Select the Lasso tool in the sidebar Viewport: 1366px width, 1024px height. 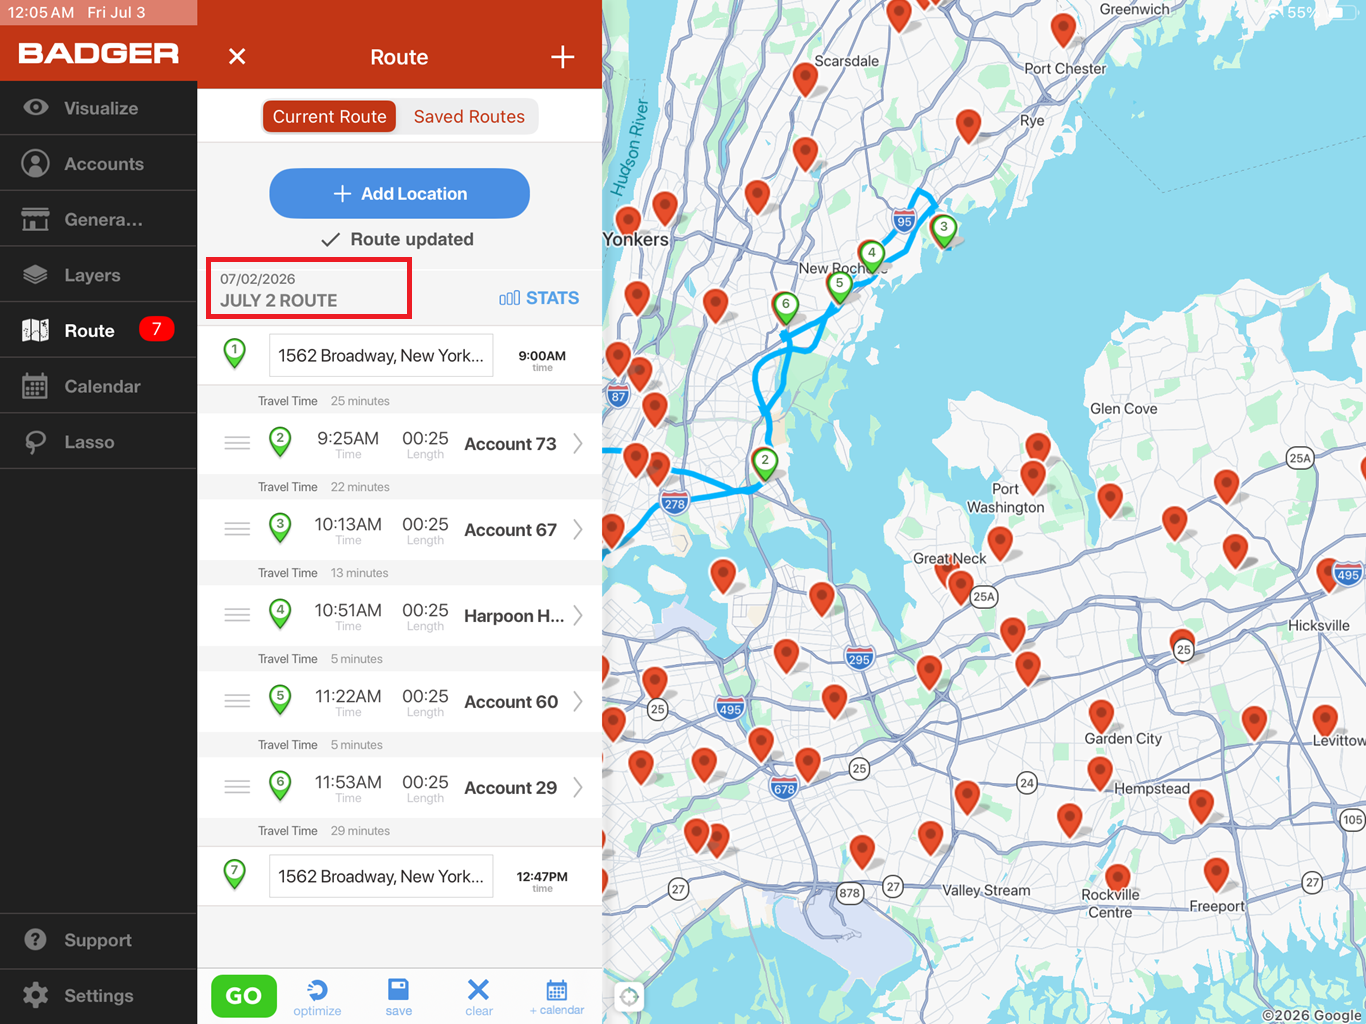[x=98, y=442]
